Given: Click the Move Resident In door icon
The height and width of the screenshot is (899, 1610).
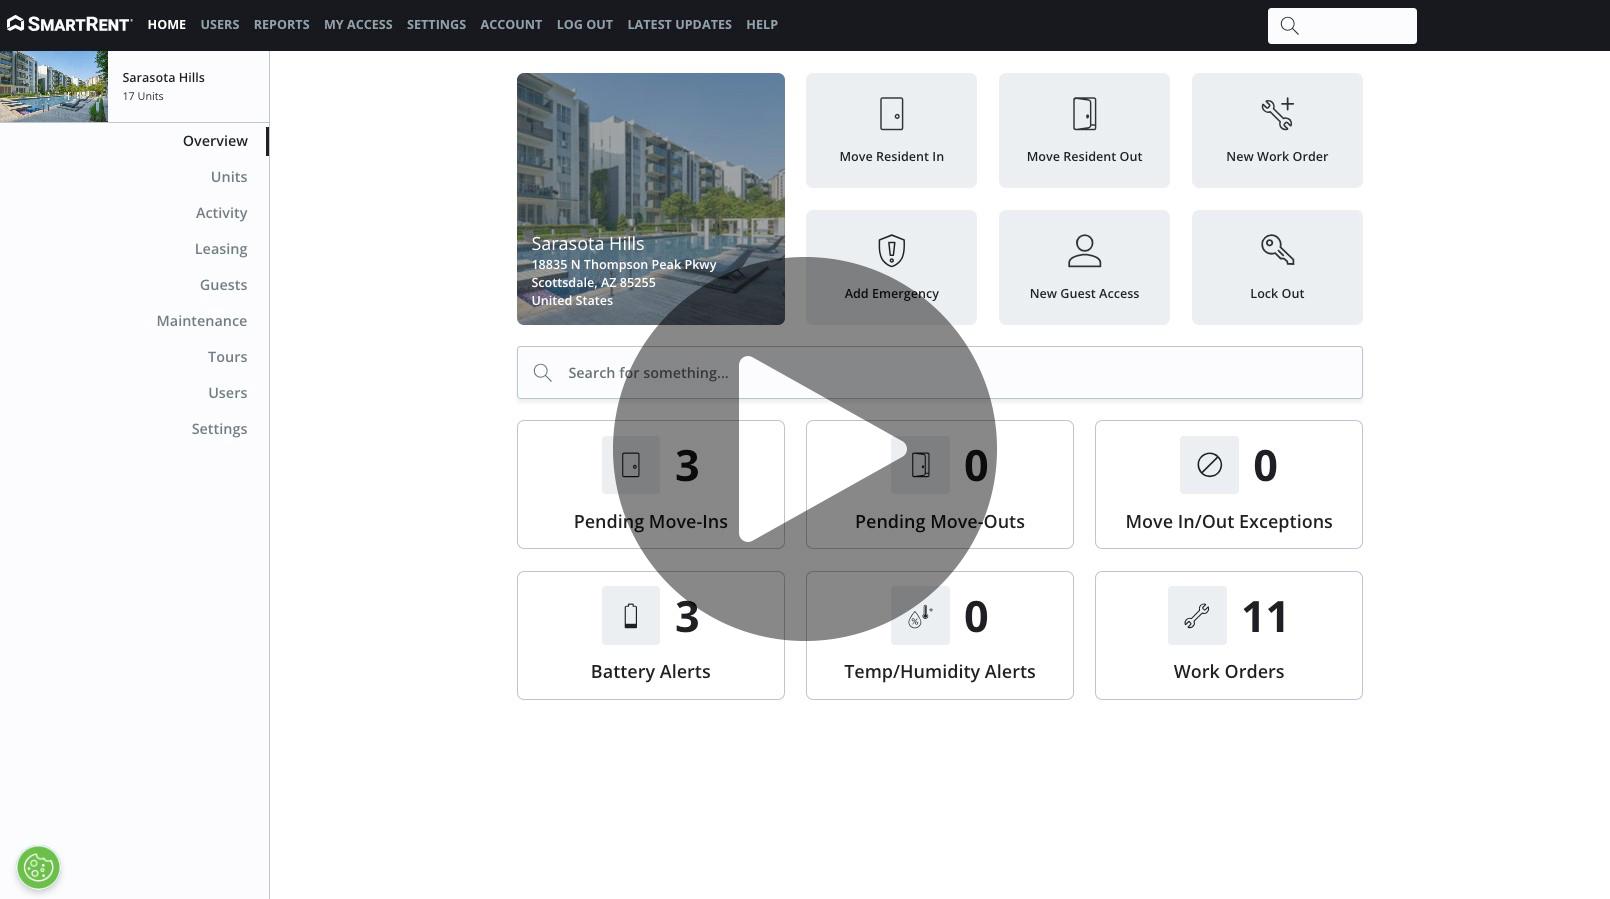Looking at the screenshot, I should [x=891, y=114].
